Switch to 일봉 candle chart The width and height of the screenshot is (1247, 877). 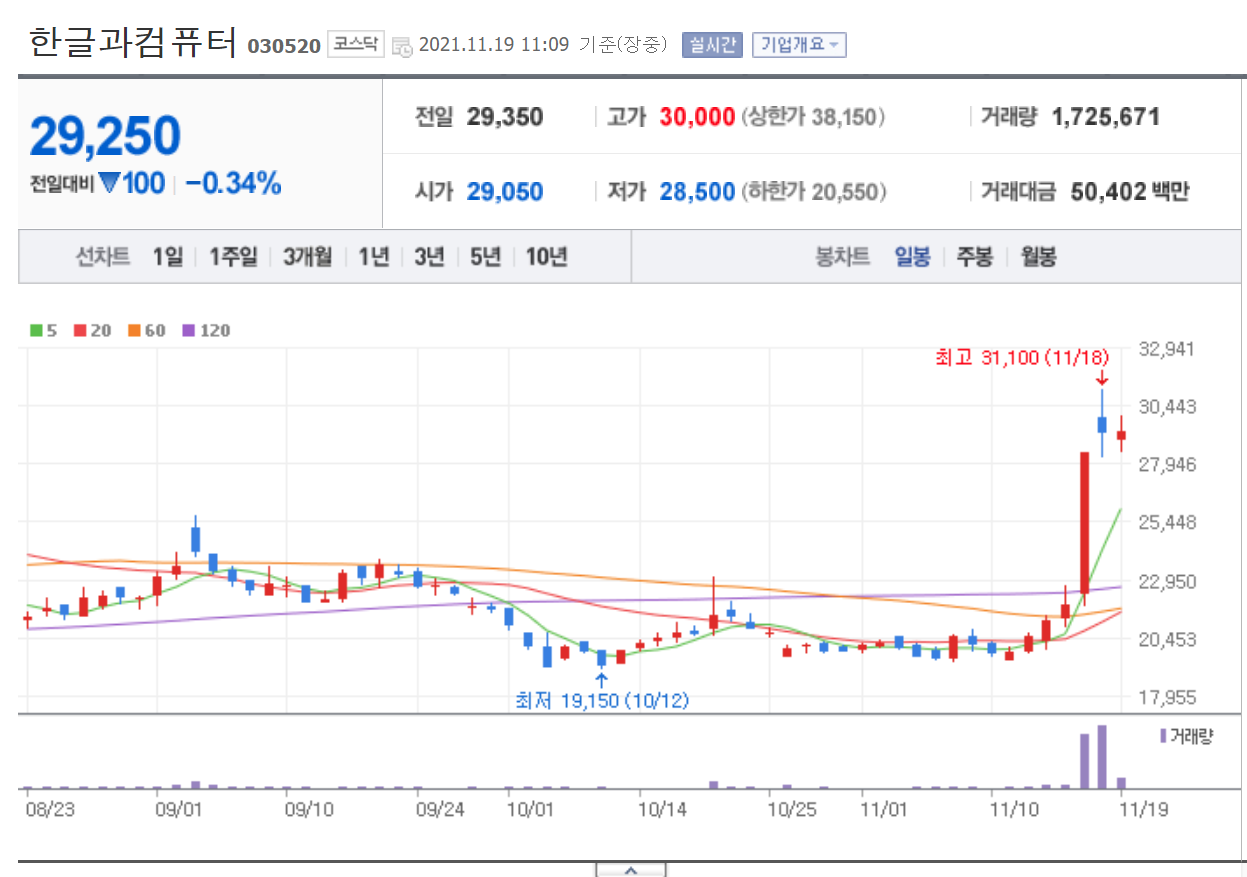tap(912, 257)
